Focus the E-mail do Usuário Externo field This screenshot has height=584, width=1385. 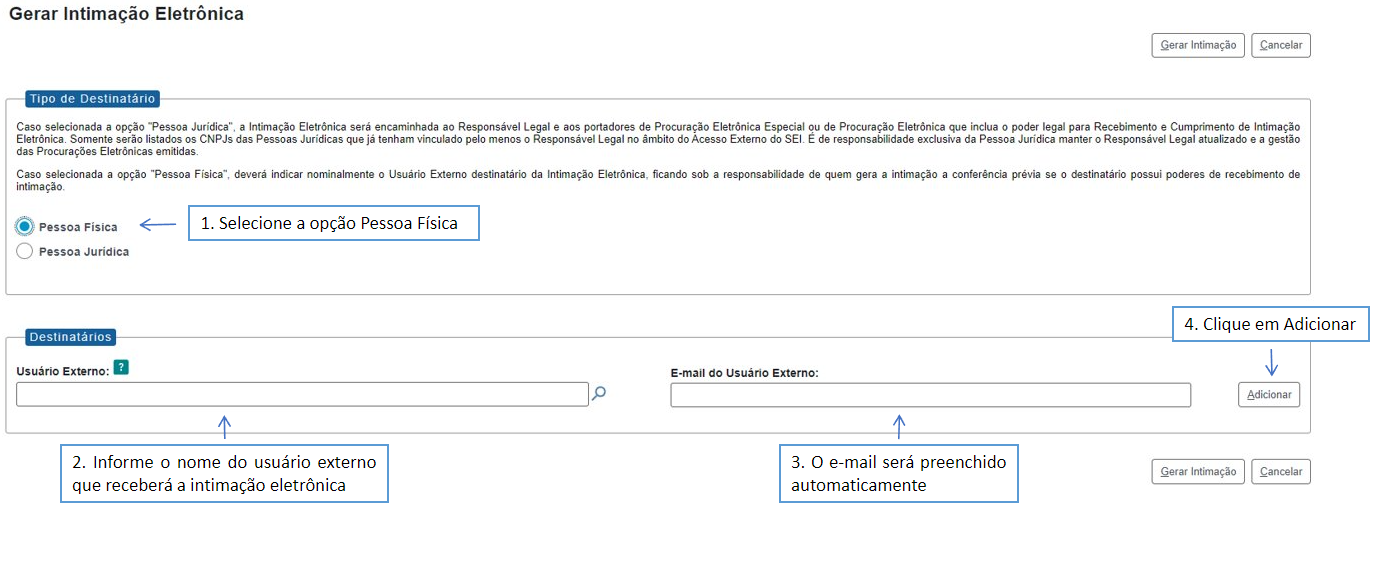pos(930,396)
